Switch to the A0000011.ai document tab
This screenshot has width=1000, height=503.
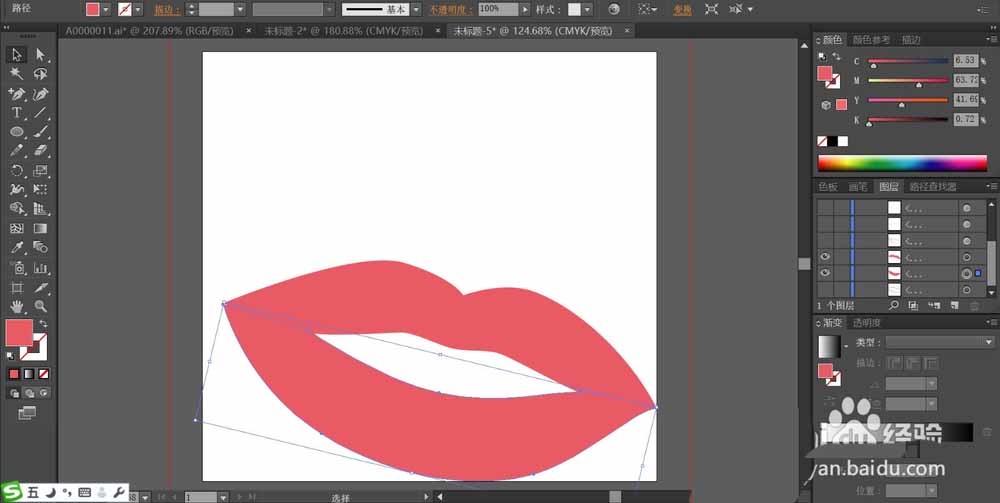coord(152,31)
